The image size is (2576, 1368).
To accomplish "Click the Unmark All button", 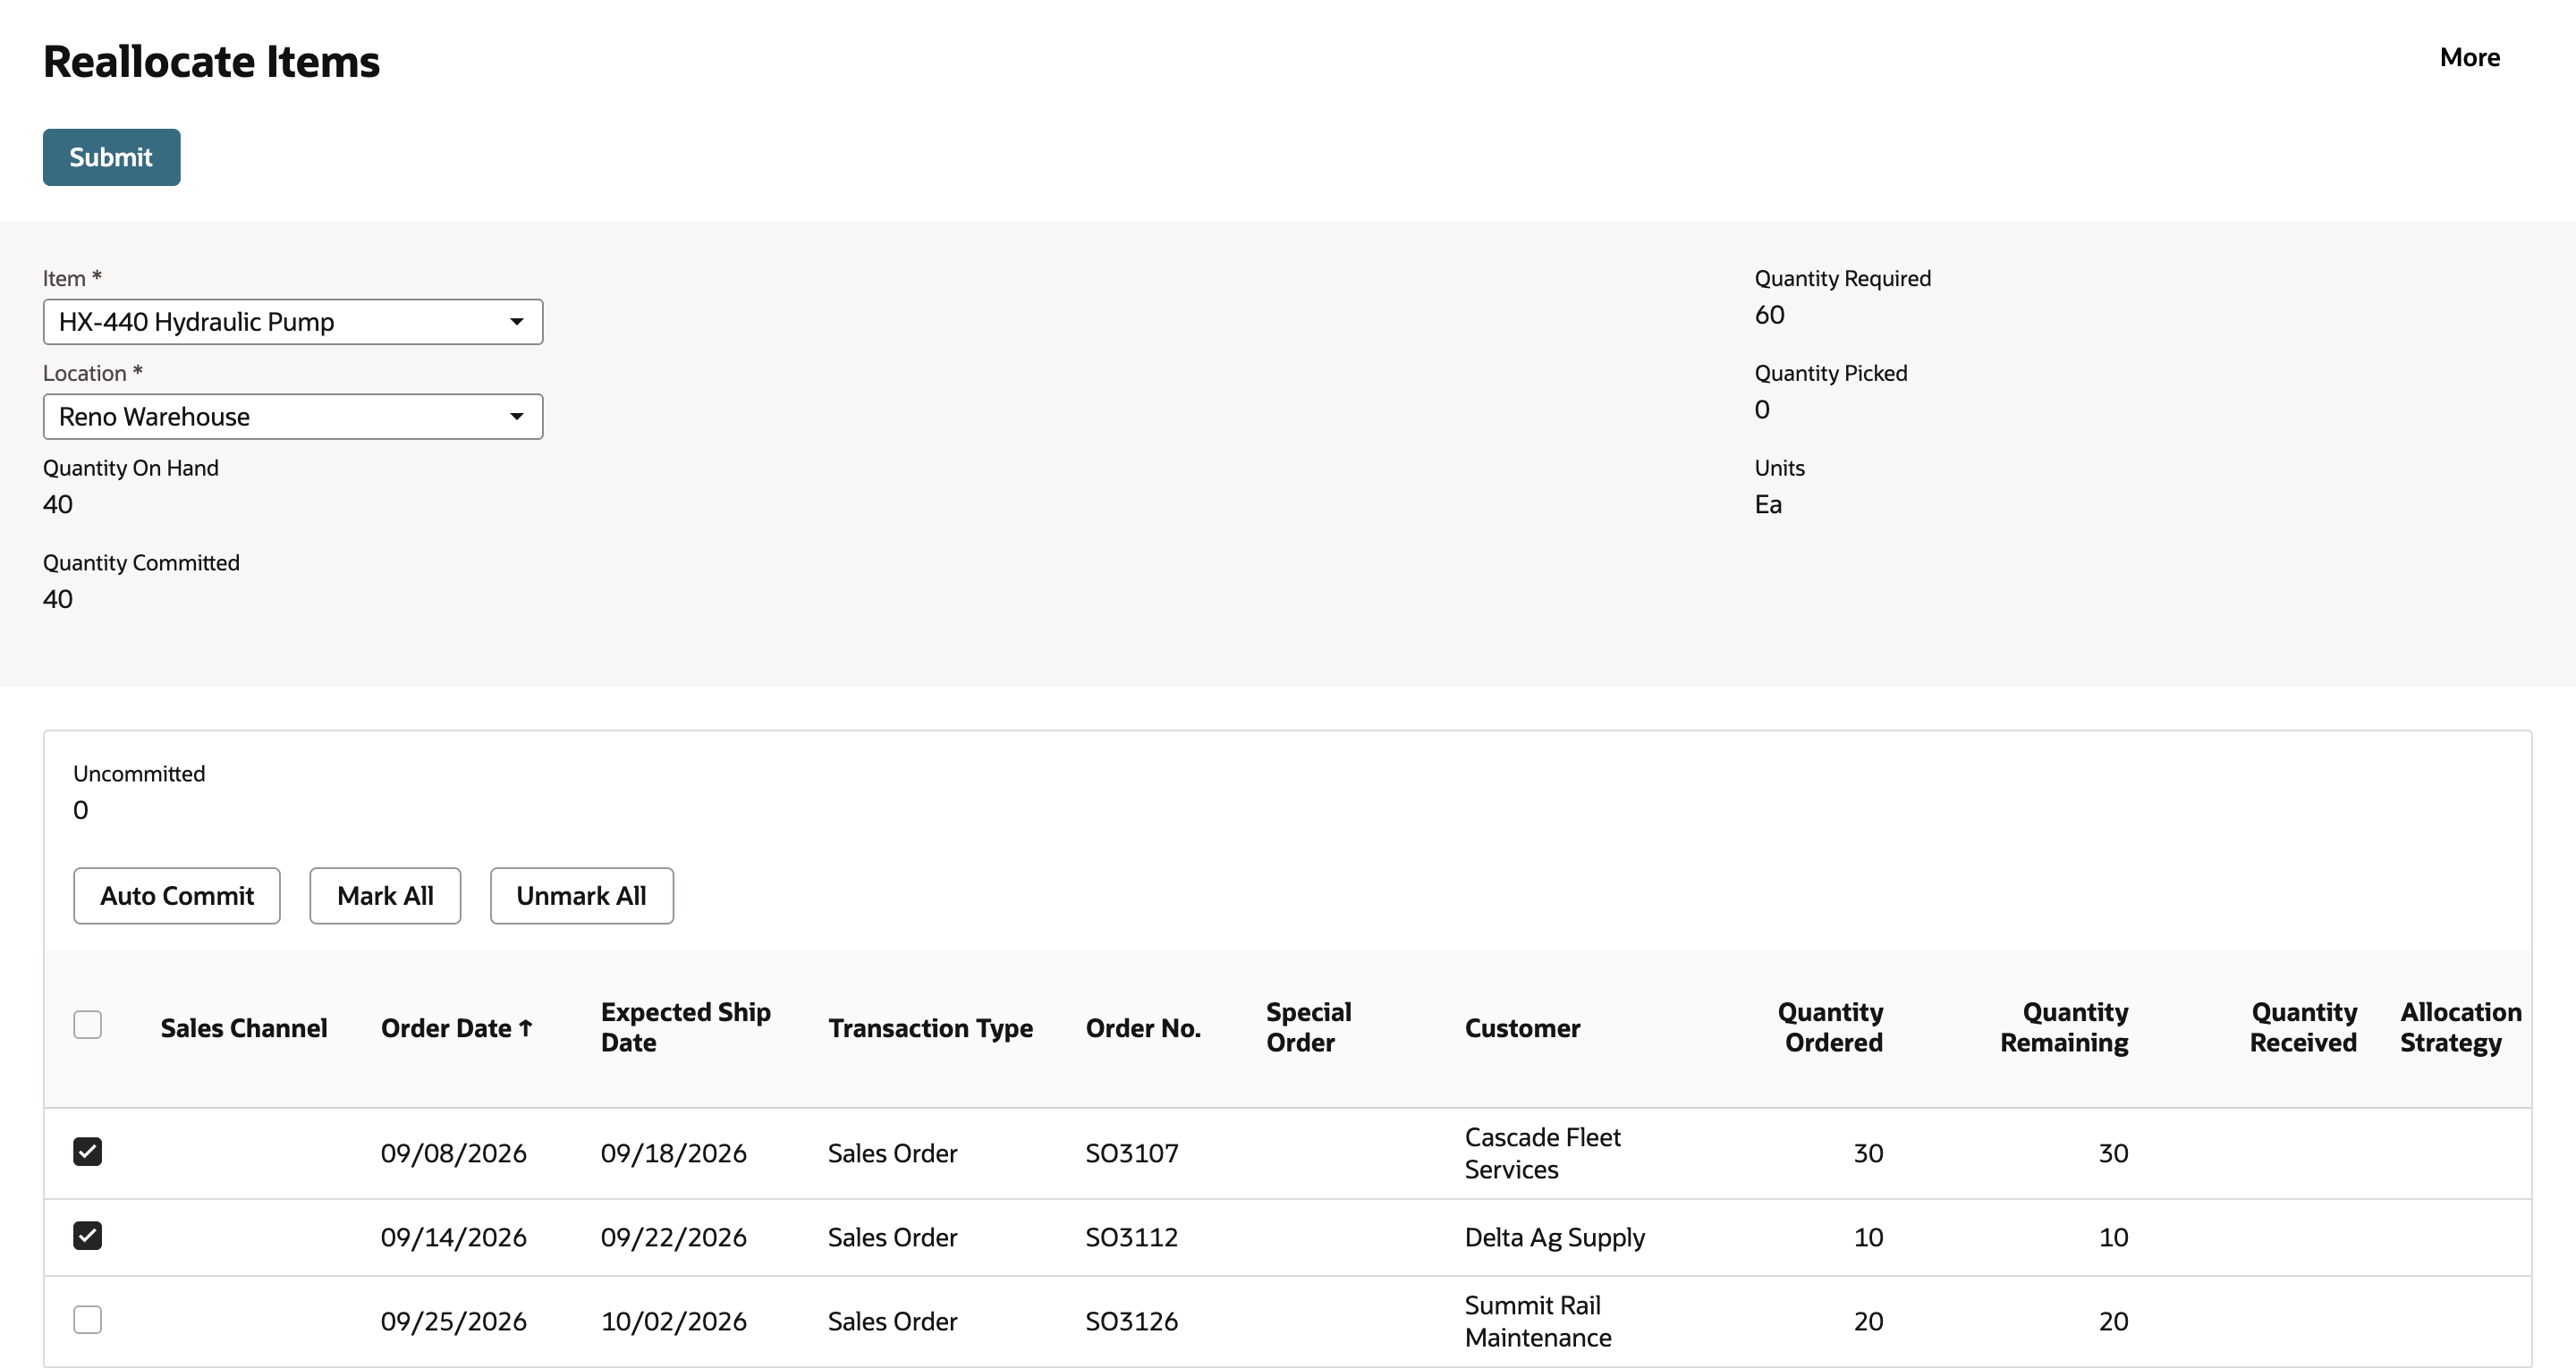I will [581, 896].
